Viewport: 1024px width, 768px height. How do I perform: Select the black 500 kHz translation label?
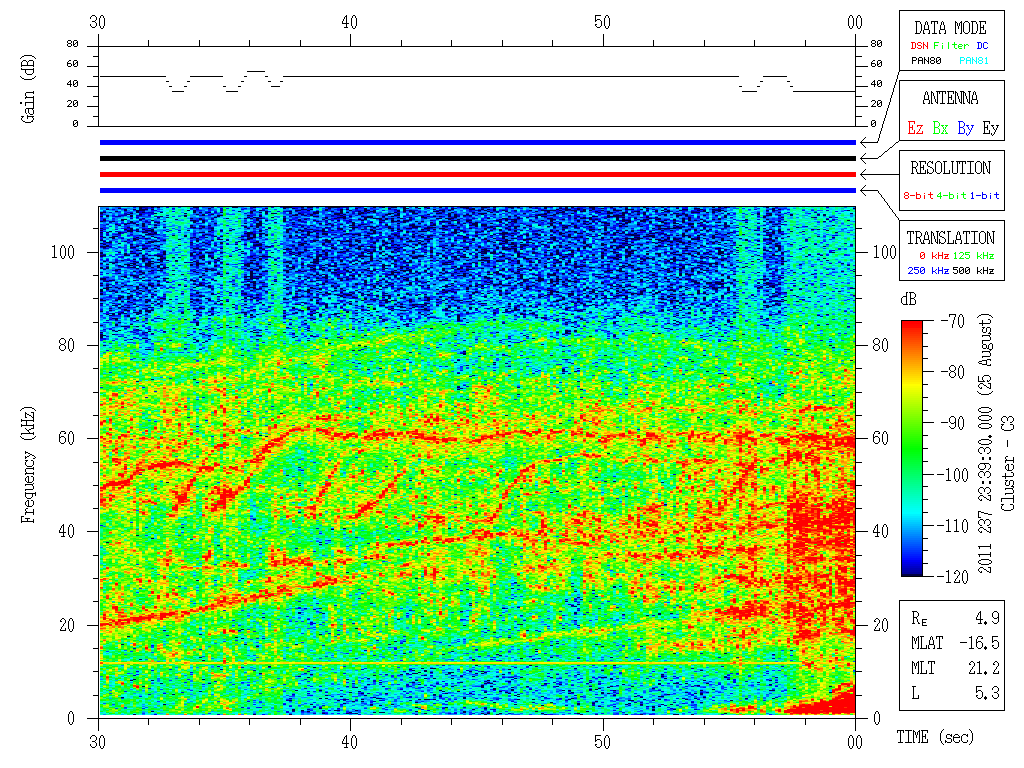973,270
